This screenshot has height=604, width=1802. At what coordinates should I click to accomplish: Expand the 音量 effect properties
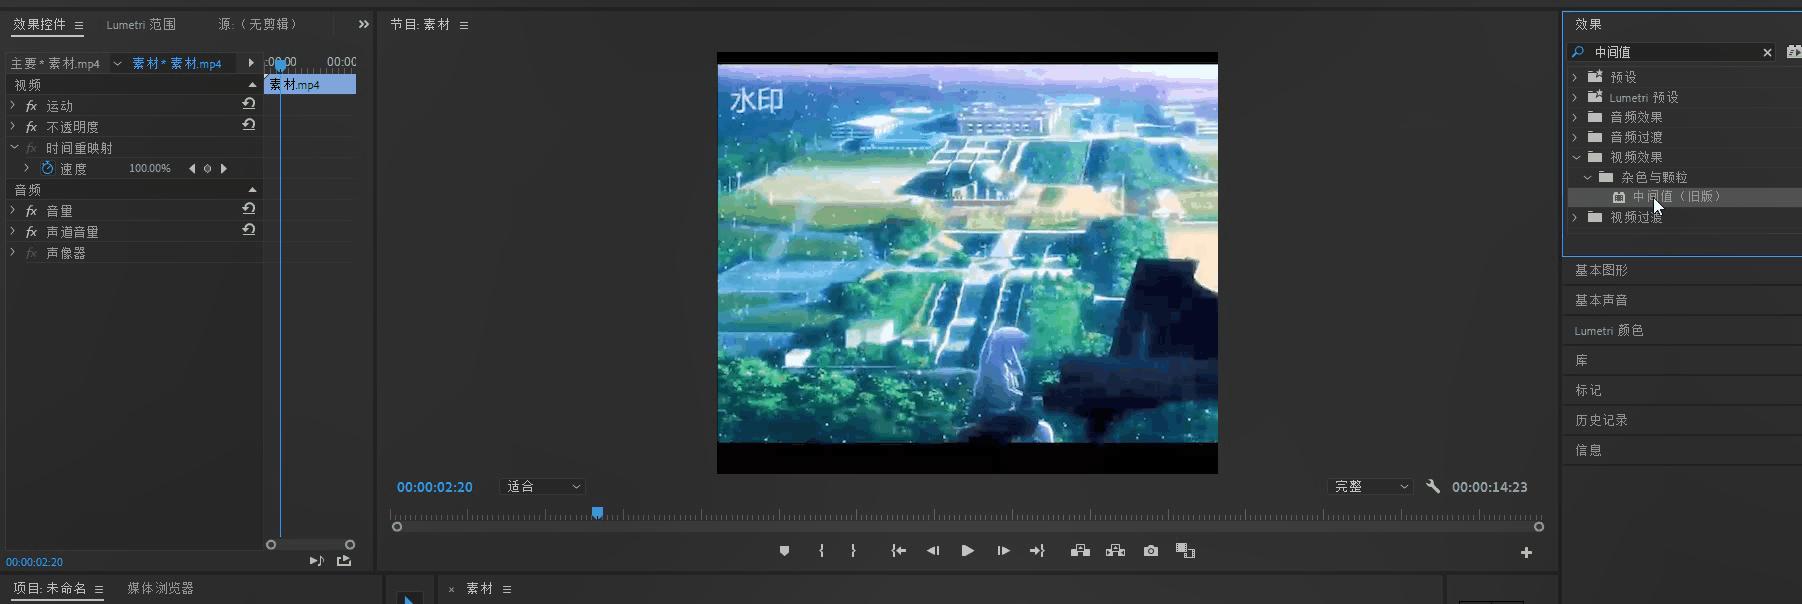tap(13, 210)
